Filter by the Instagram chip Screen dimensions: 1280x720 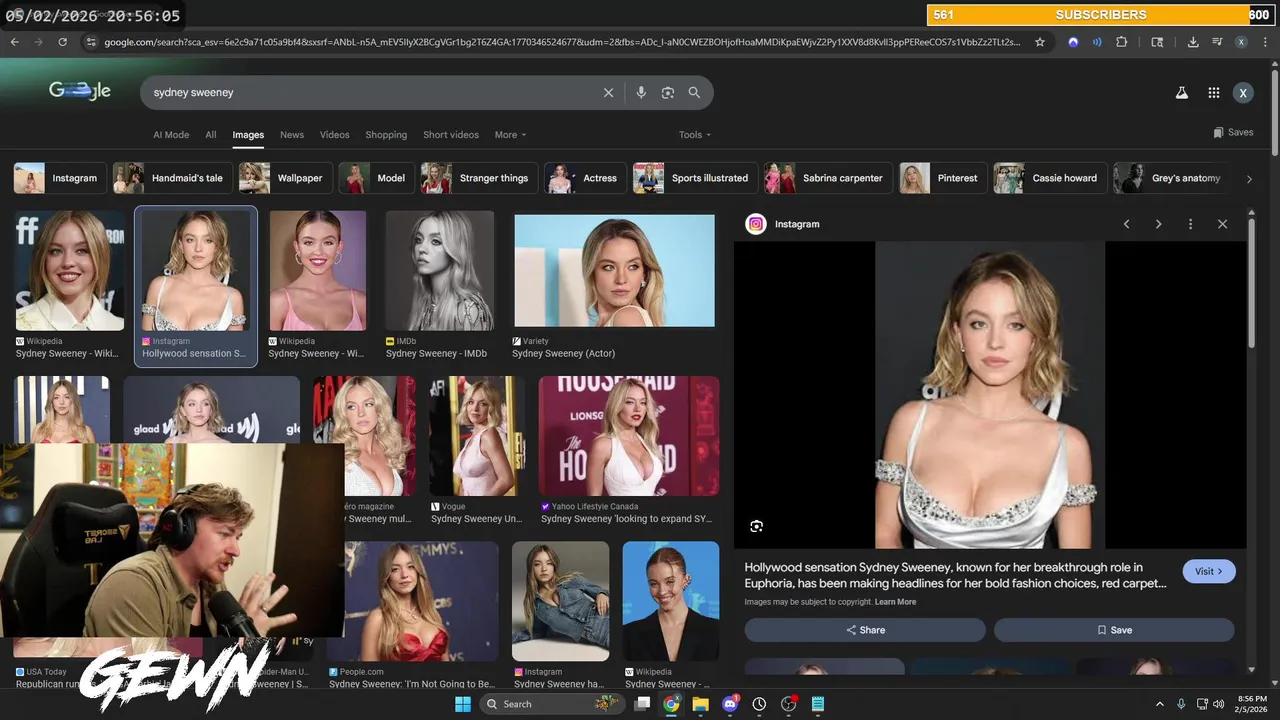[x=59, y=178]
